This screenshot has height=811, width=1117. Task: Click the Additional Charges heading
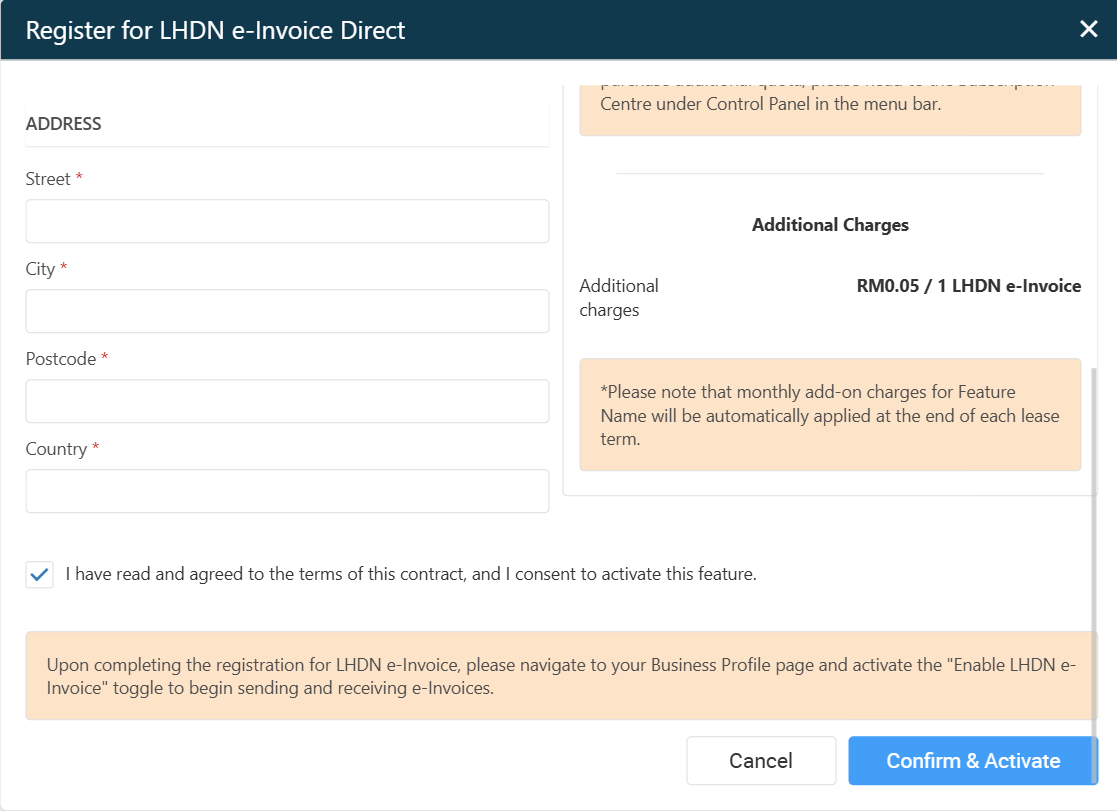click(830, 225)
